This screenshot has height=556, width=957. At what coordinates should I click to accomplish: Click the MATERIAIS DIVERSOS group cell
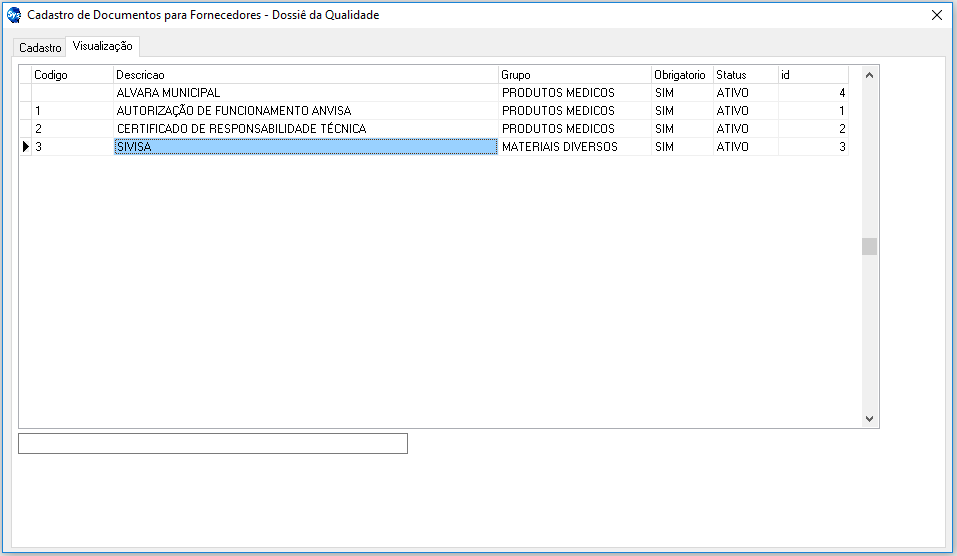coord(560,147)
